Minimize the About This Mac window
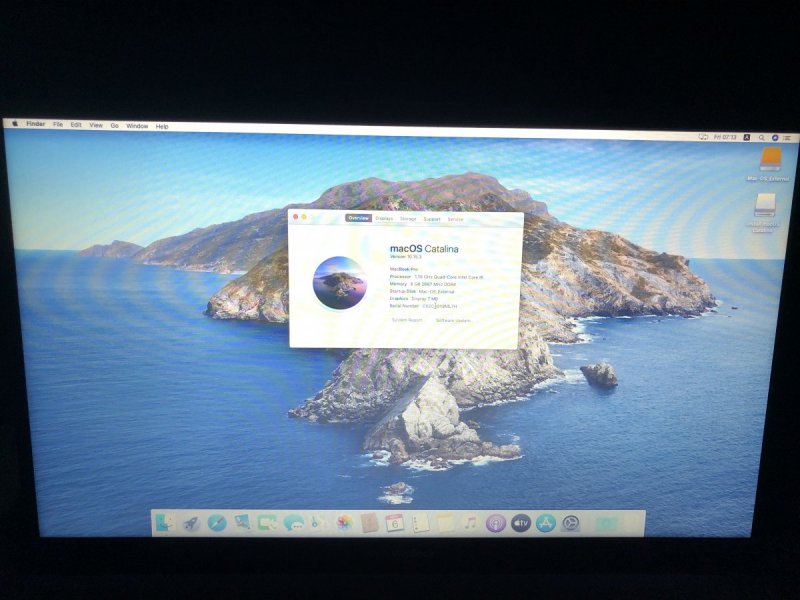 pyautogui.click(x=304, y=217)
